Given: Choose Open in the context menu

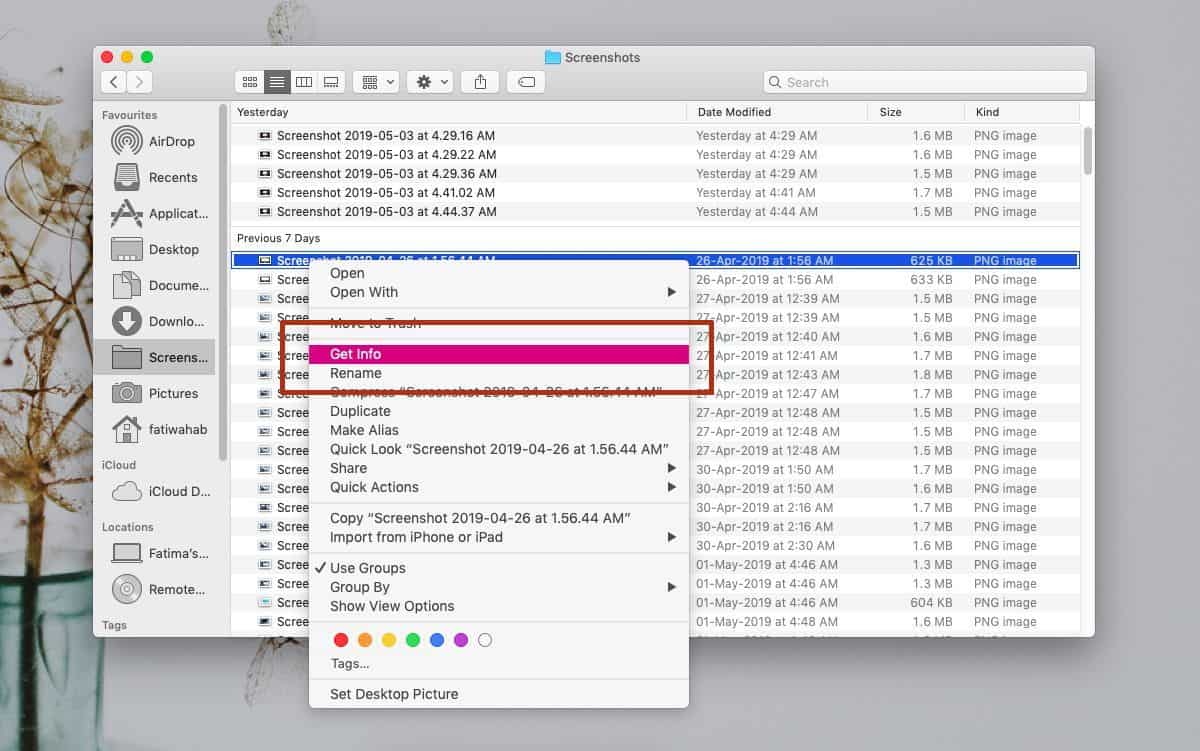Looking at the screenshot, I should (499, 273).
